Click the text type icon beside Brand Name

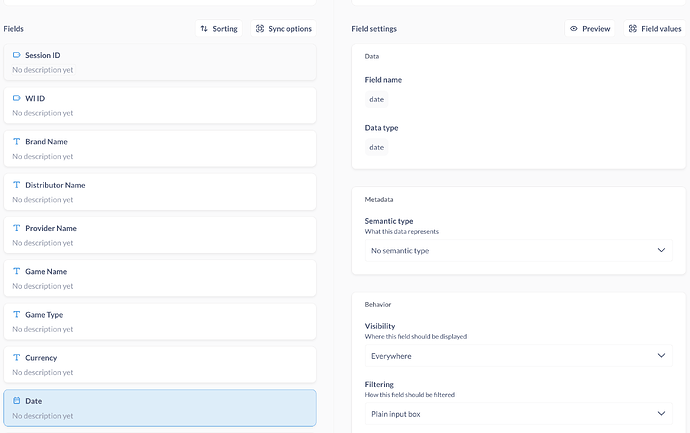point(16,142)
